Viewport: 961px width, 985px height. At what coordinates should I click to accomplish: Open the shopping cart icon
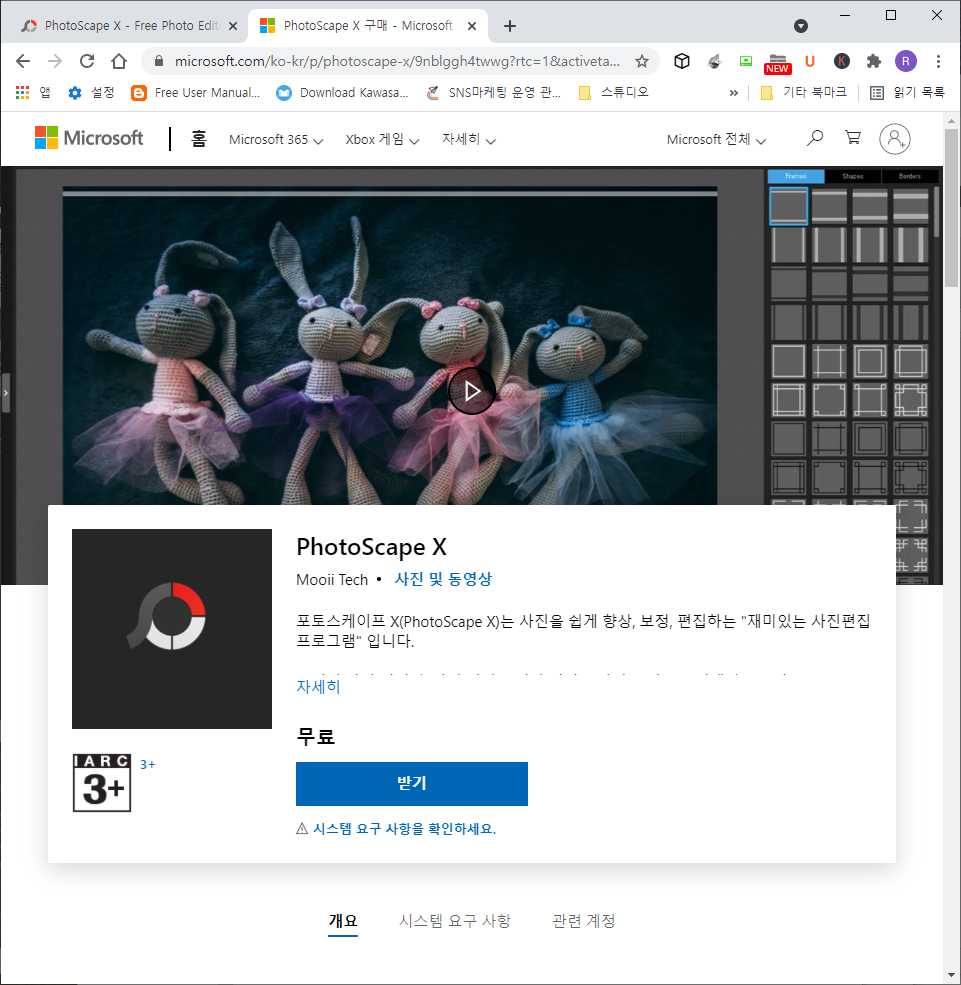852,138
